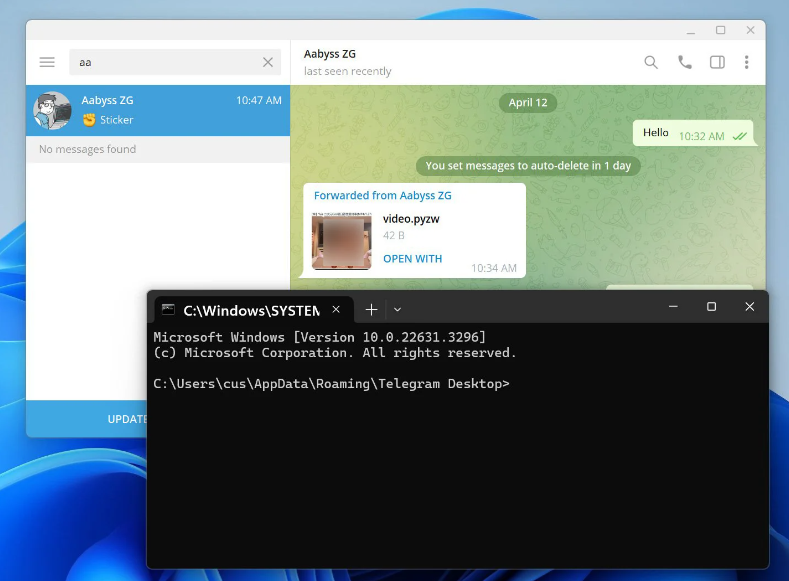Search within the Aabyss ZG chat

tap(651, 62)
